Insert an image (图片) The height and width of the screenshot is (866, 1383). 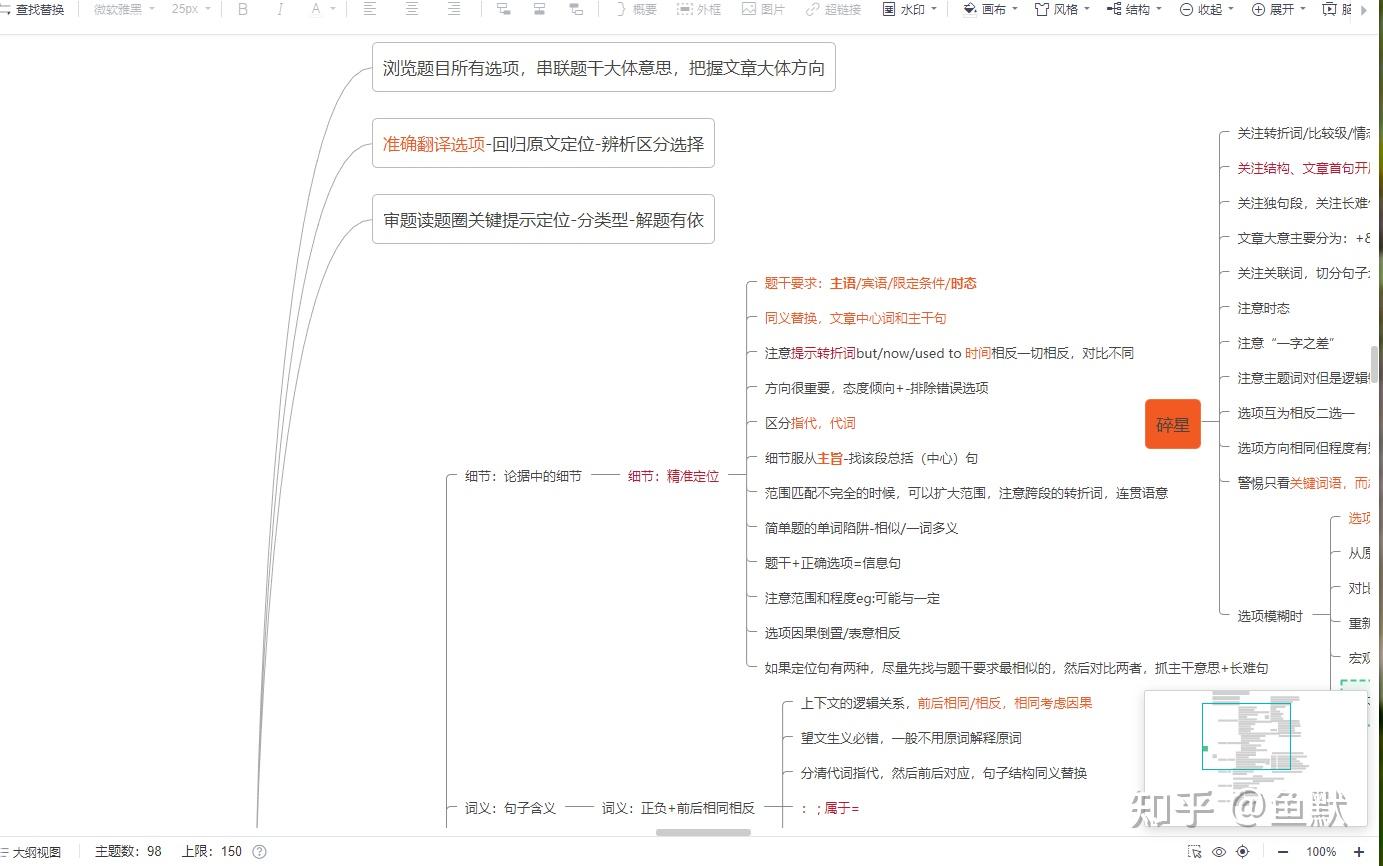[x=763, y=9]
